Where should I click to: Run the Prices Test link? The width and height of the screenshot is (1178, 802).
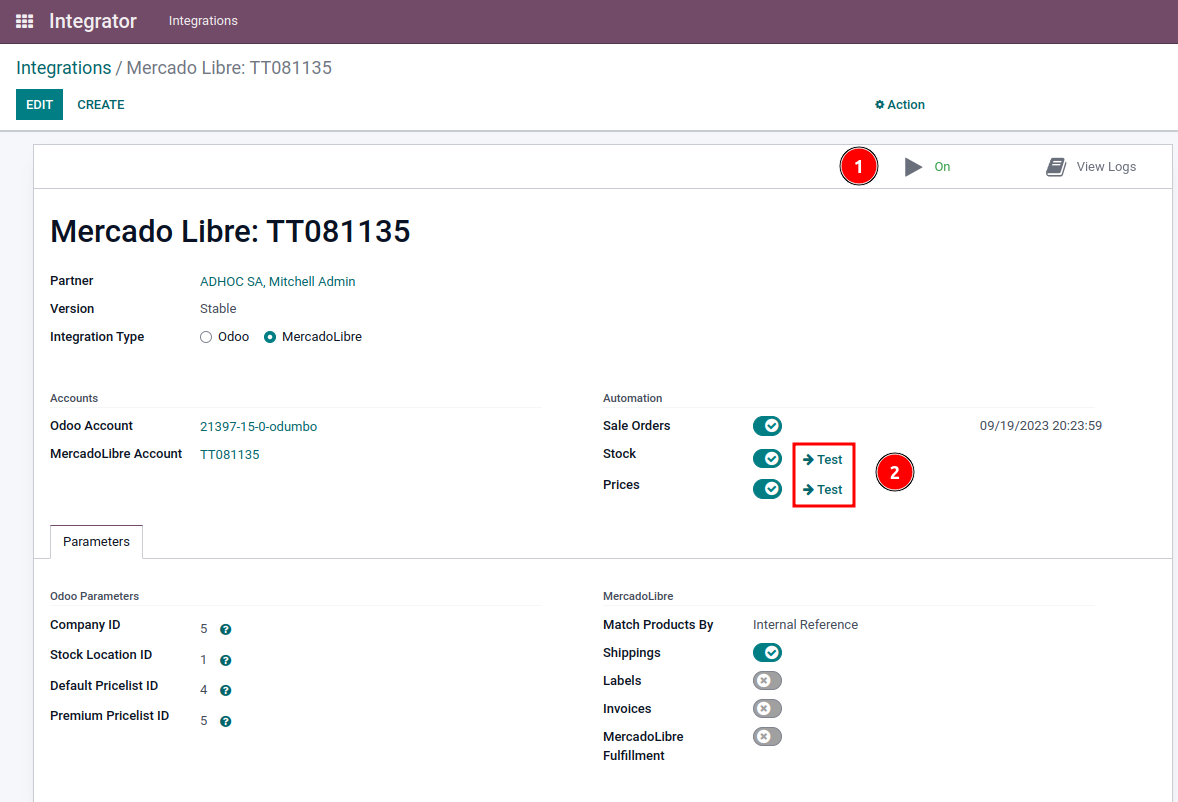[823, 490]
